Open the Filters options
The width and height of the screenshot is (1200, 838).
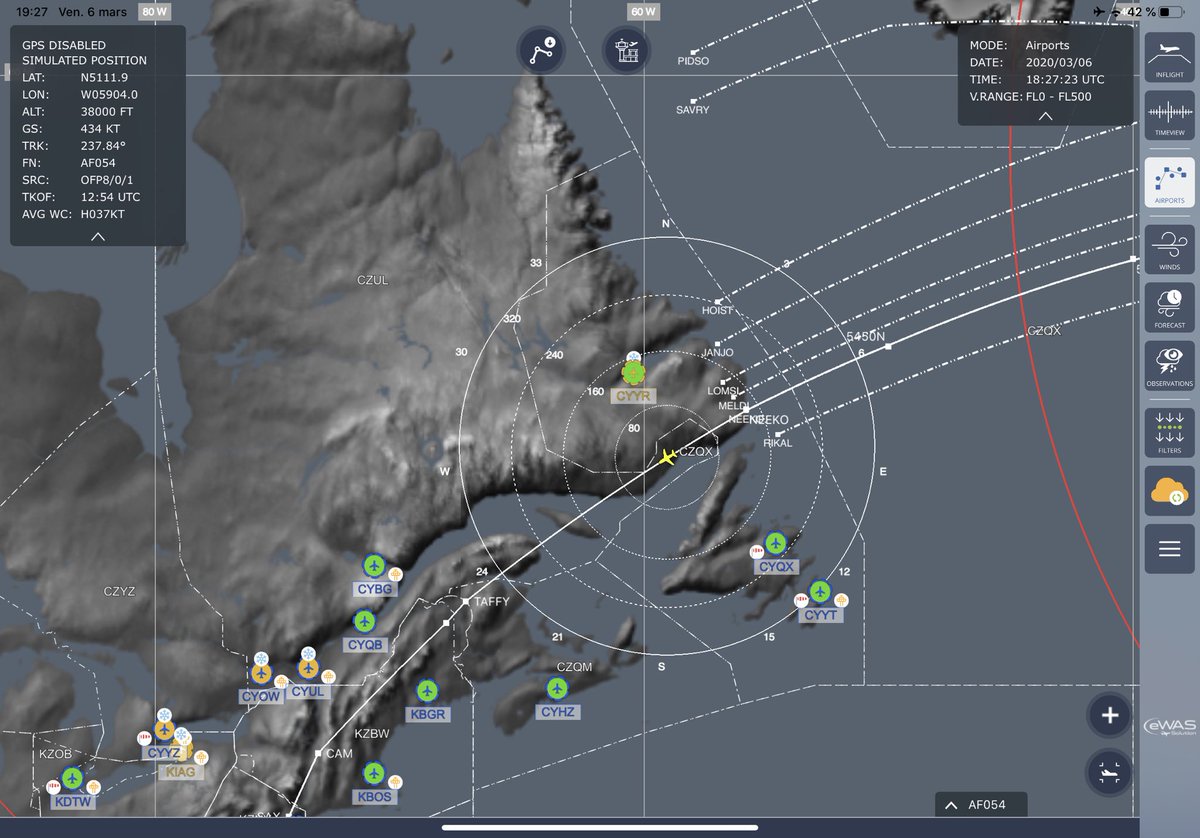pos(1169,432)
